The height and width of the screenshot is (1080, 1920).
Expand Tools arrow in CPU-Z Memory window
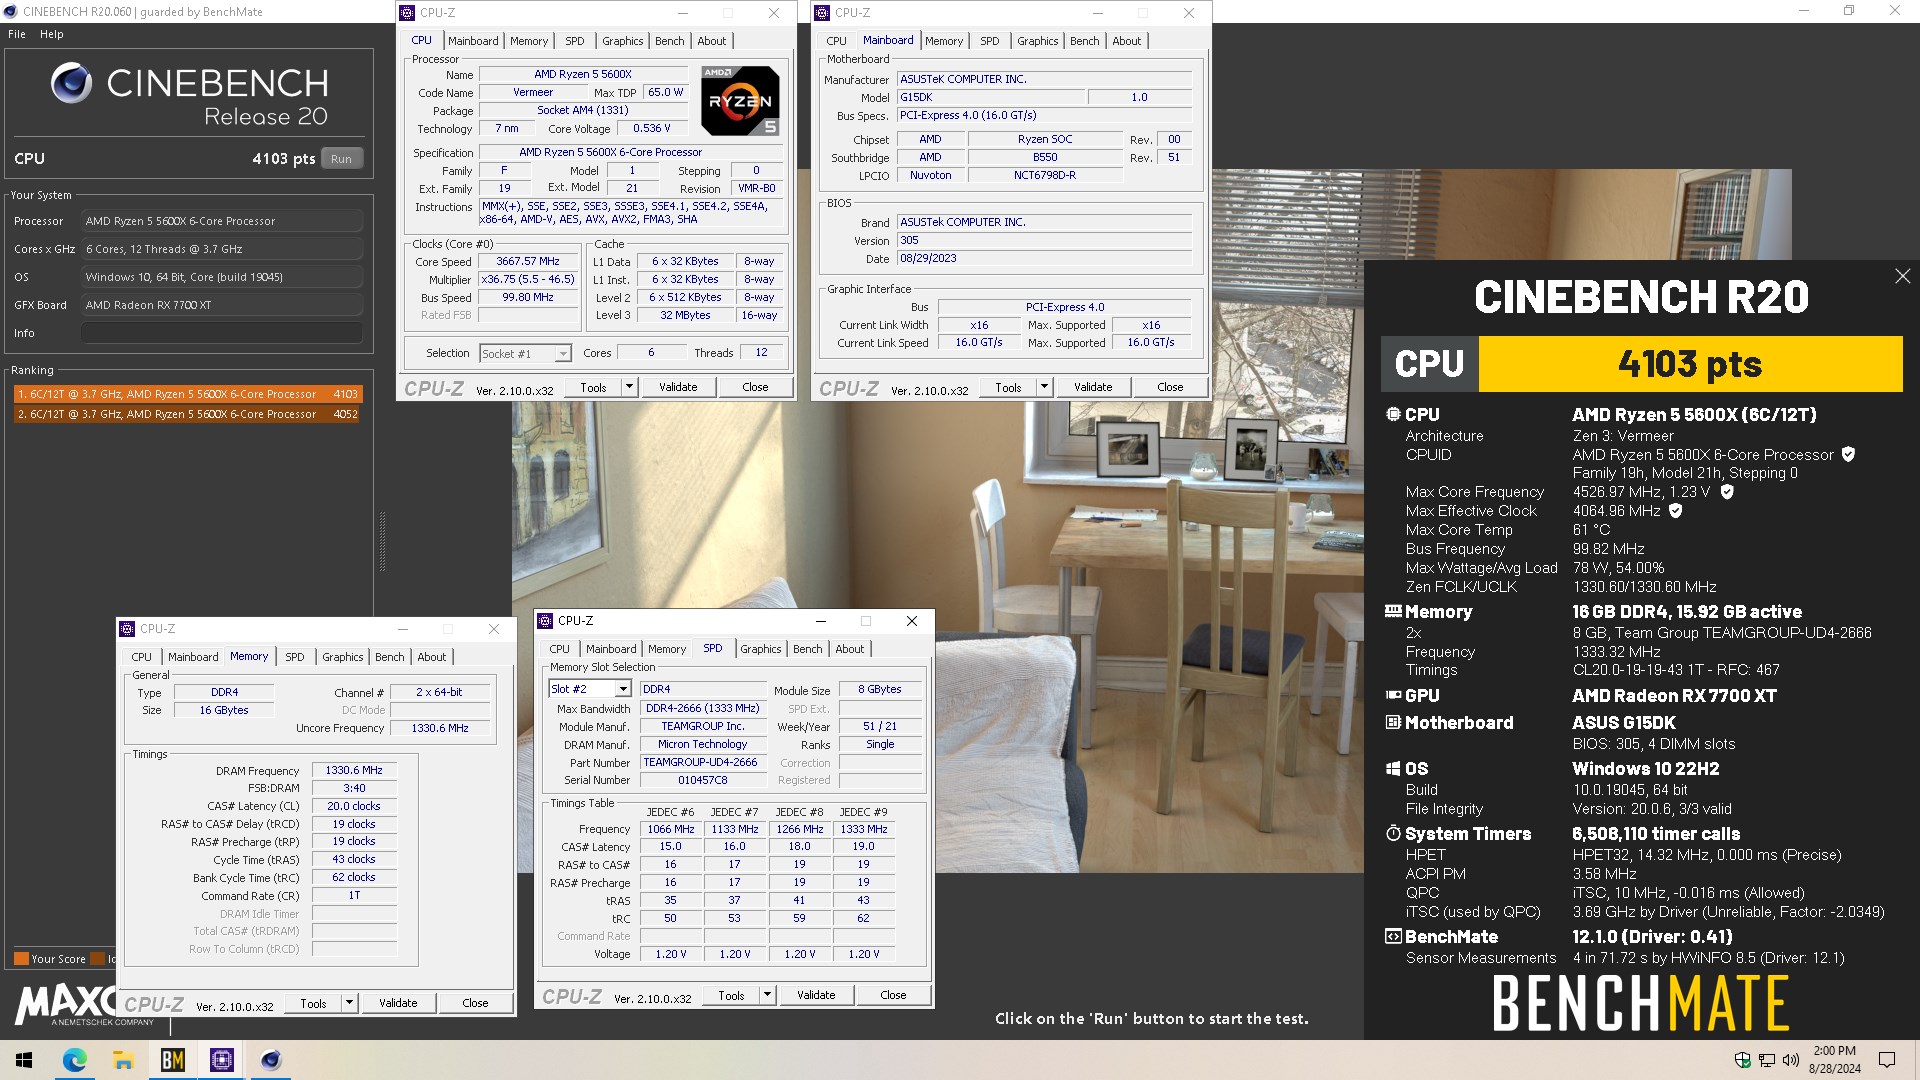tap(349, 1003)
